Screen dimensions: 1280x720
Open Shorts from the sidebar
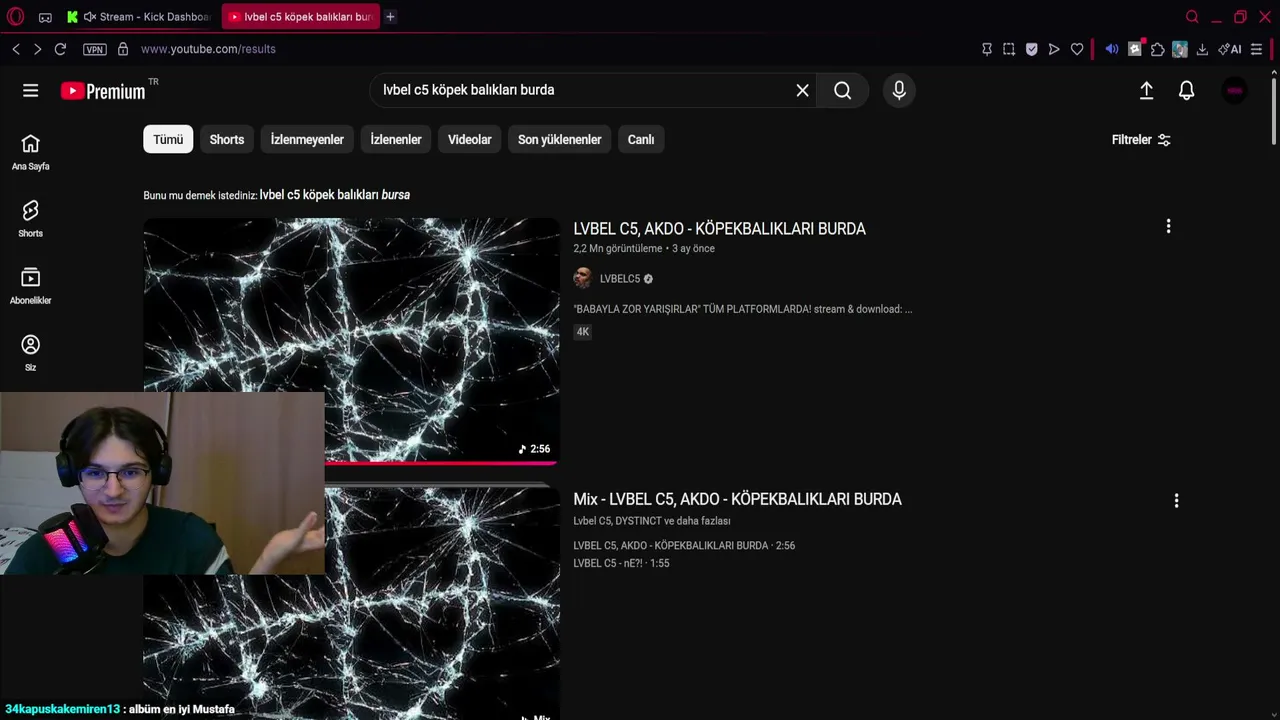pos(31,220)
